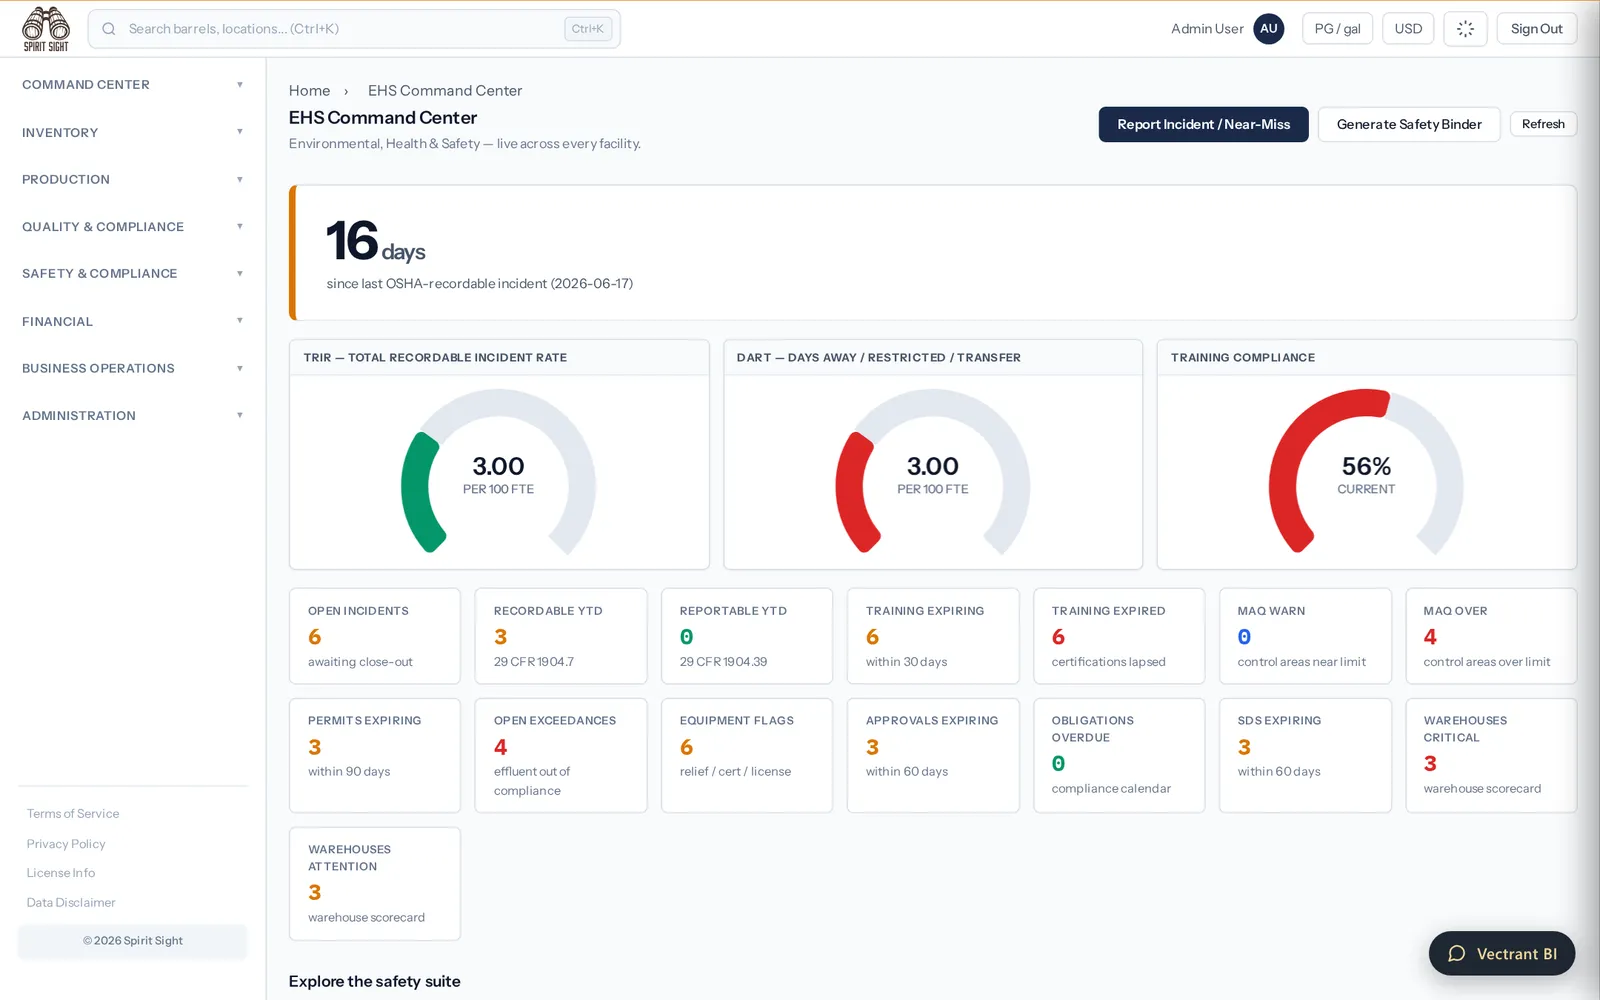Click the Ctrl+K shortcut badge

coord(588,29)
